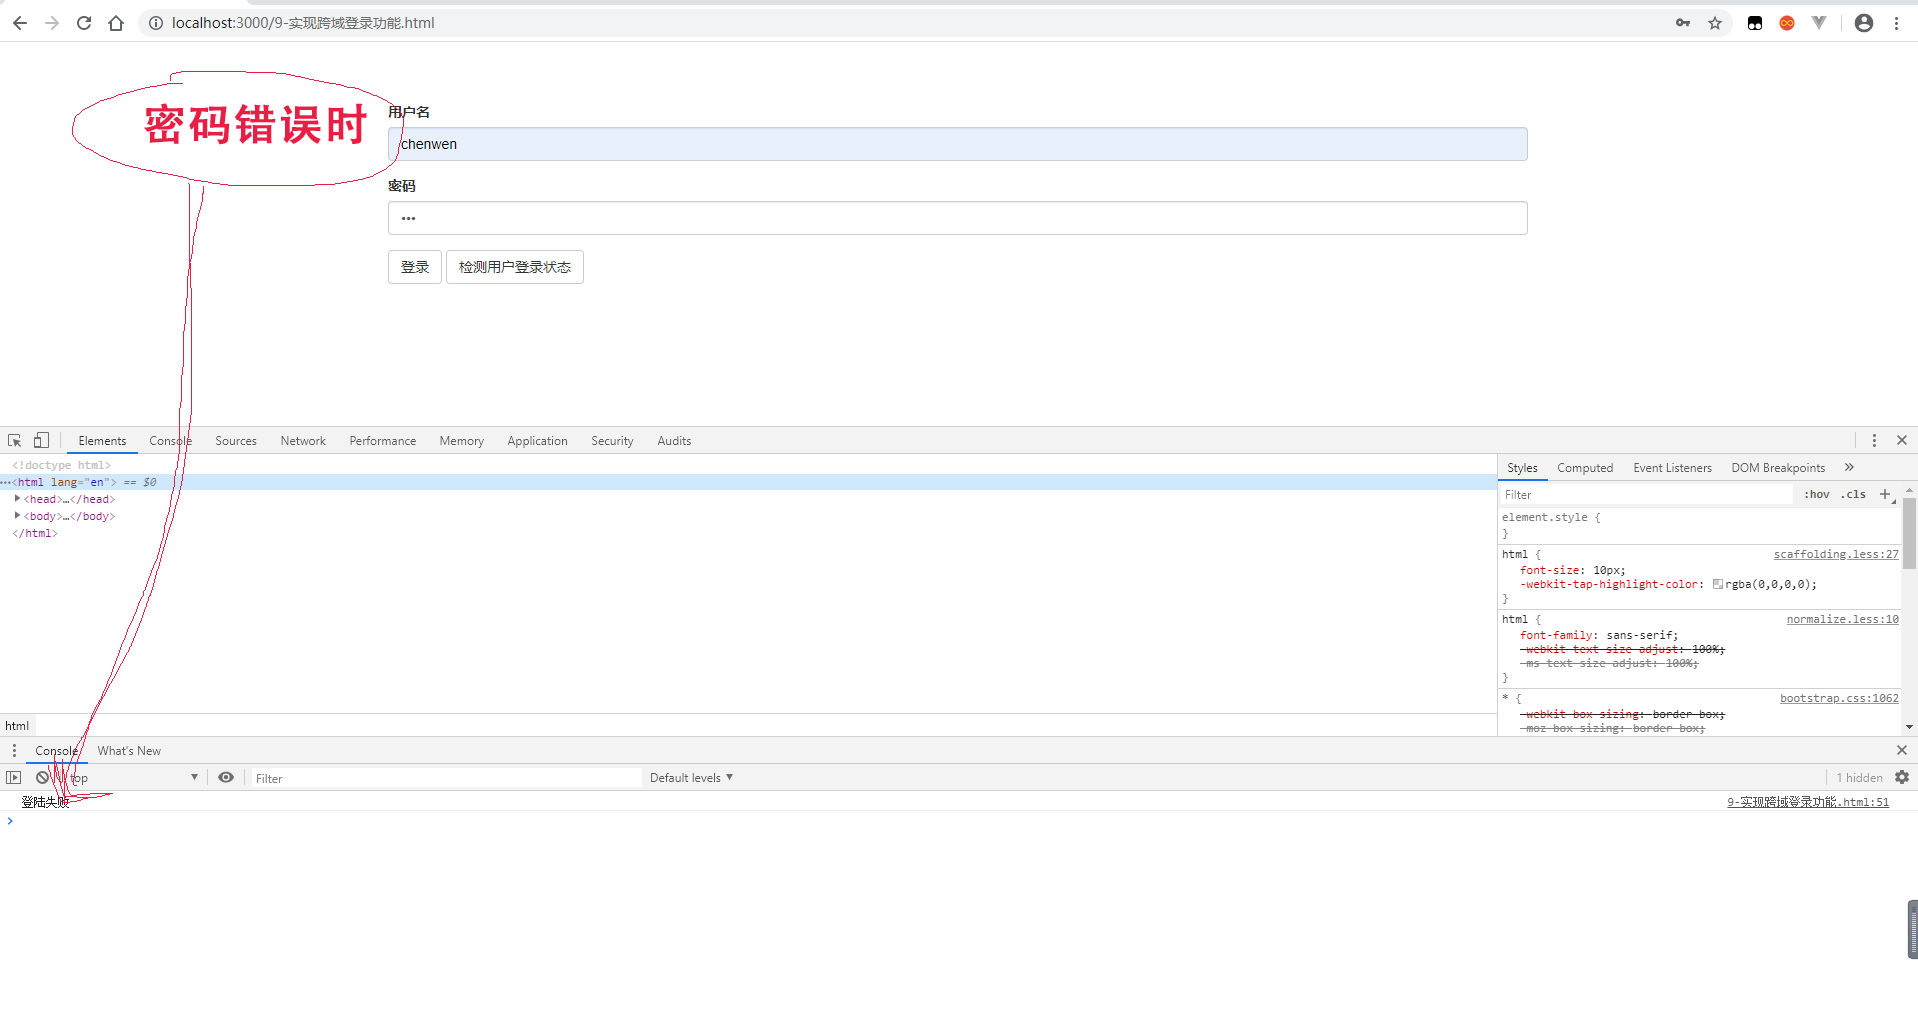
Task: Open DevTools customize menu
Action: click(x=1874, y=440)
